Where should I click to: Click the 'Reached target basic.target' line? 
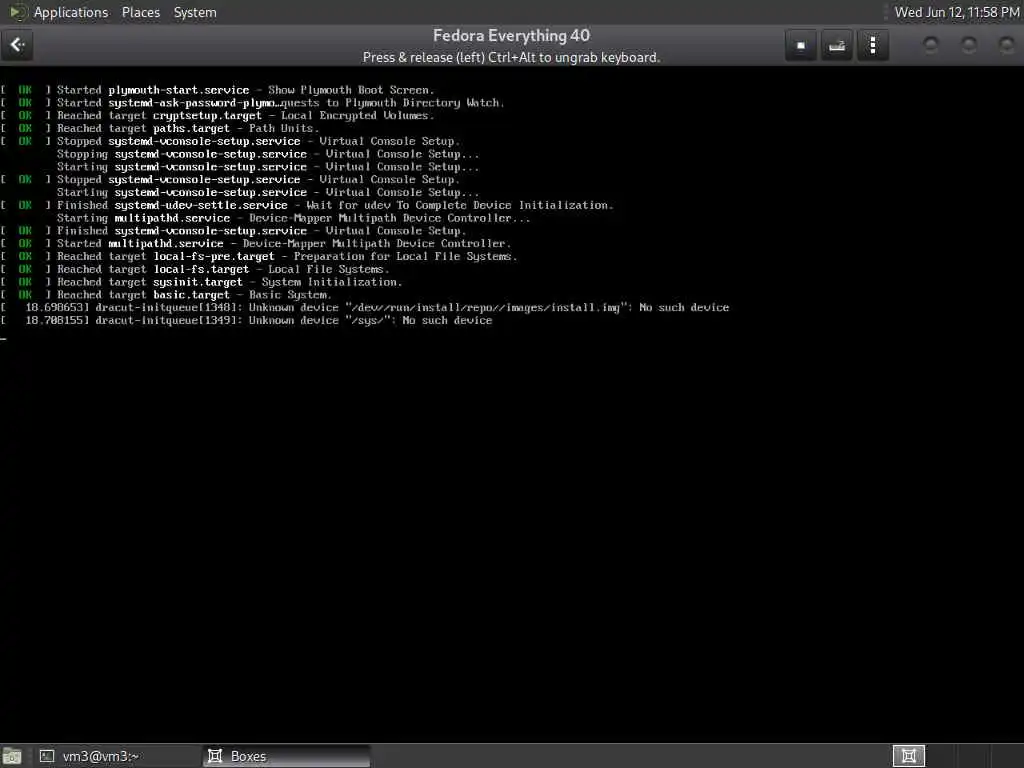point(166,295)
